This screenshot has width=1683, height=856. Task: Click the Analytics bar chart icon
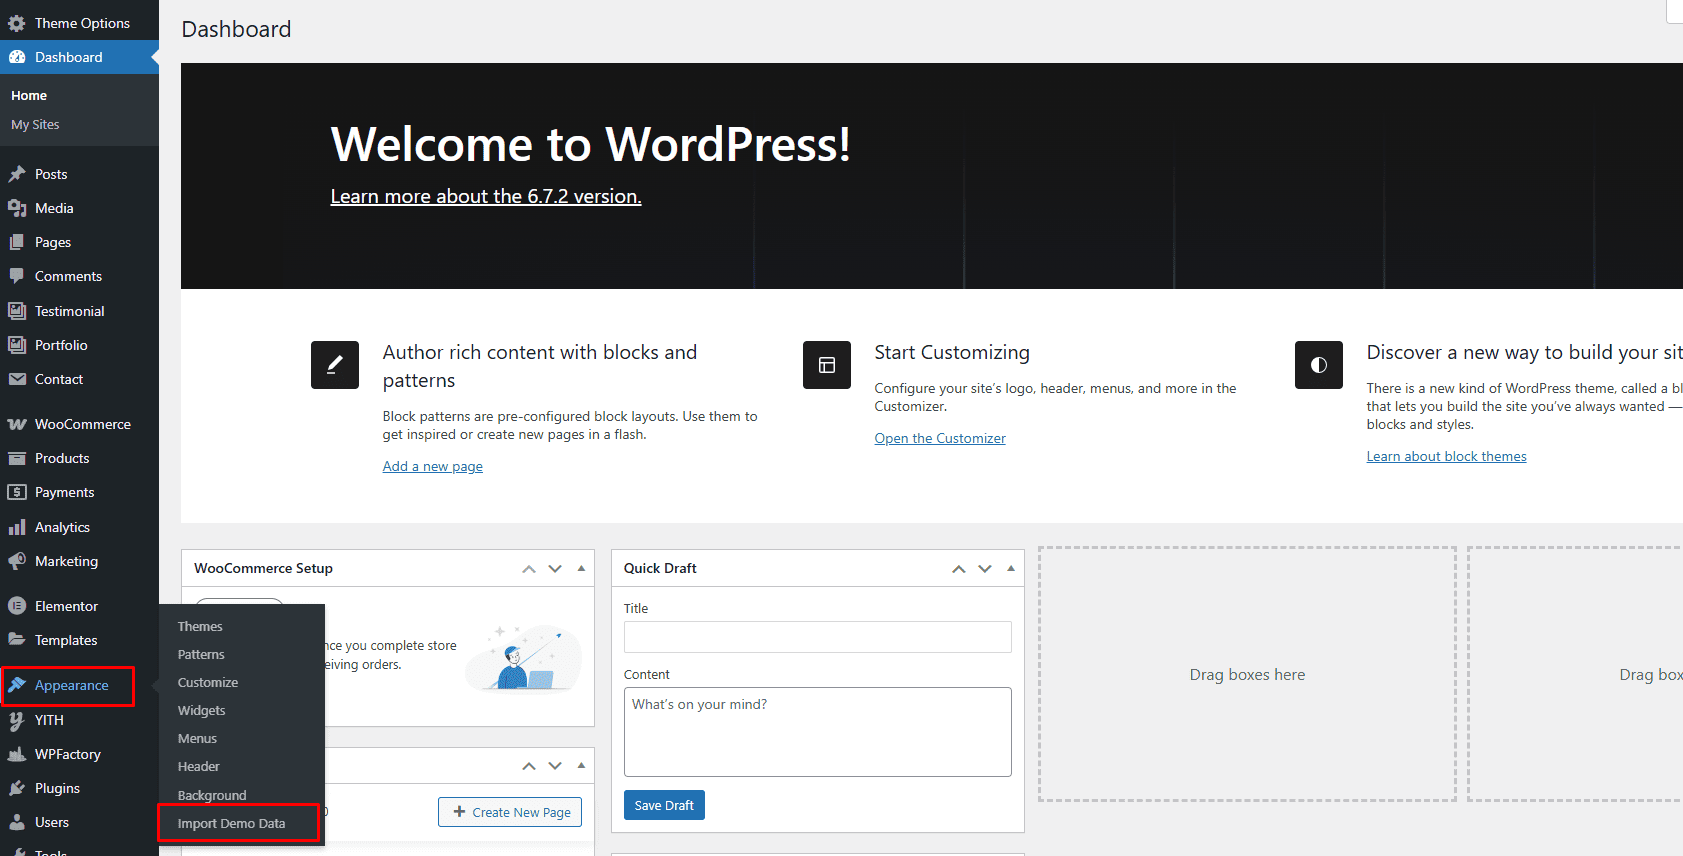coord(17,527)
